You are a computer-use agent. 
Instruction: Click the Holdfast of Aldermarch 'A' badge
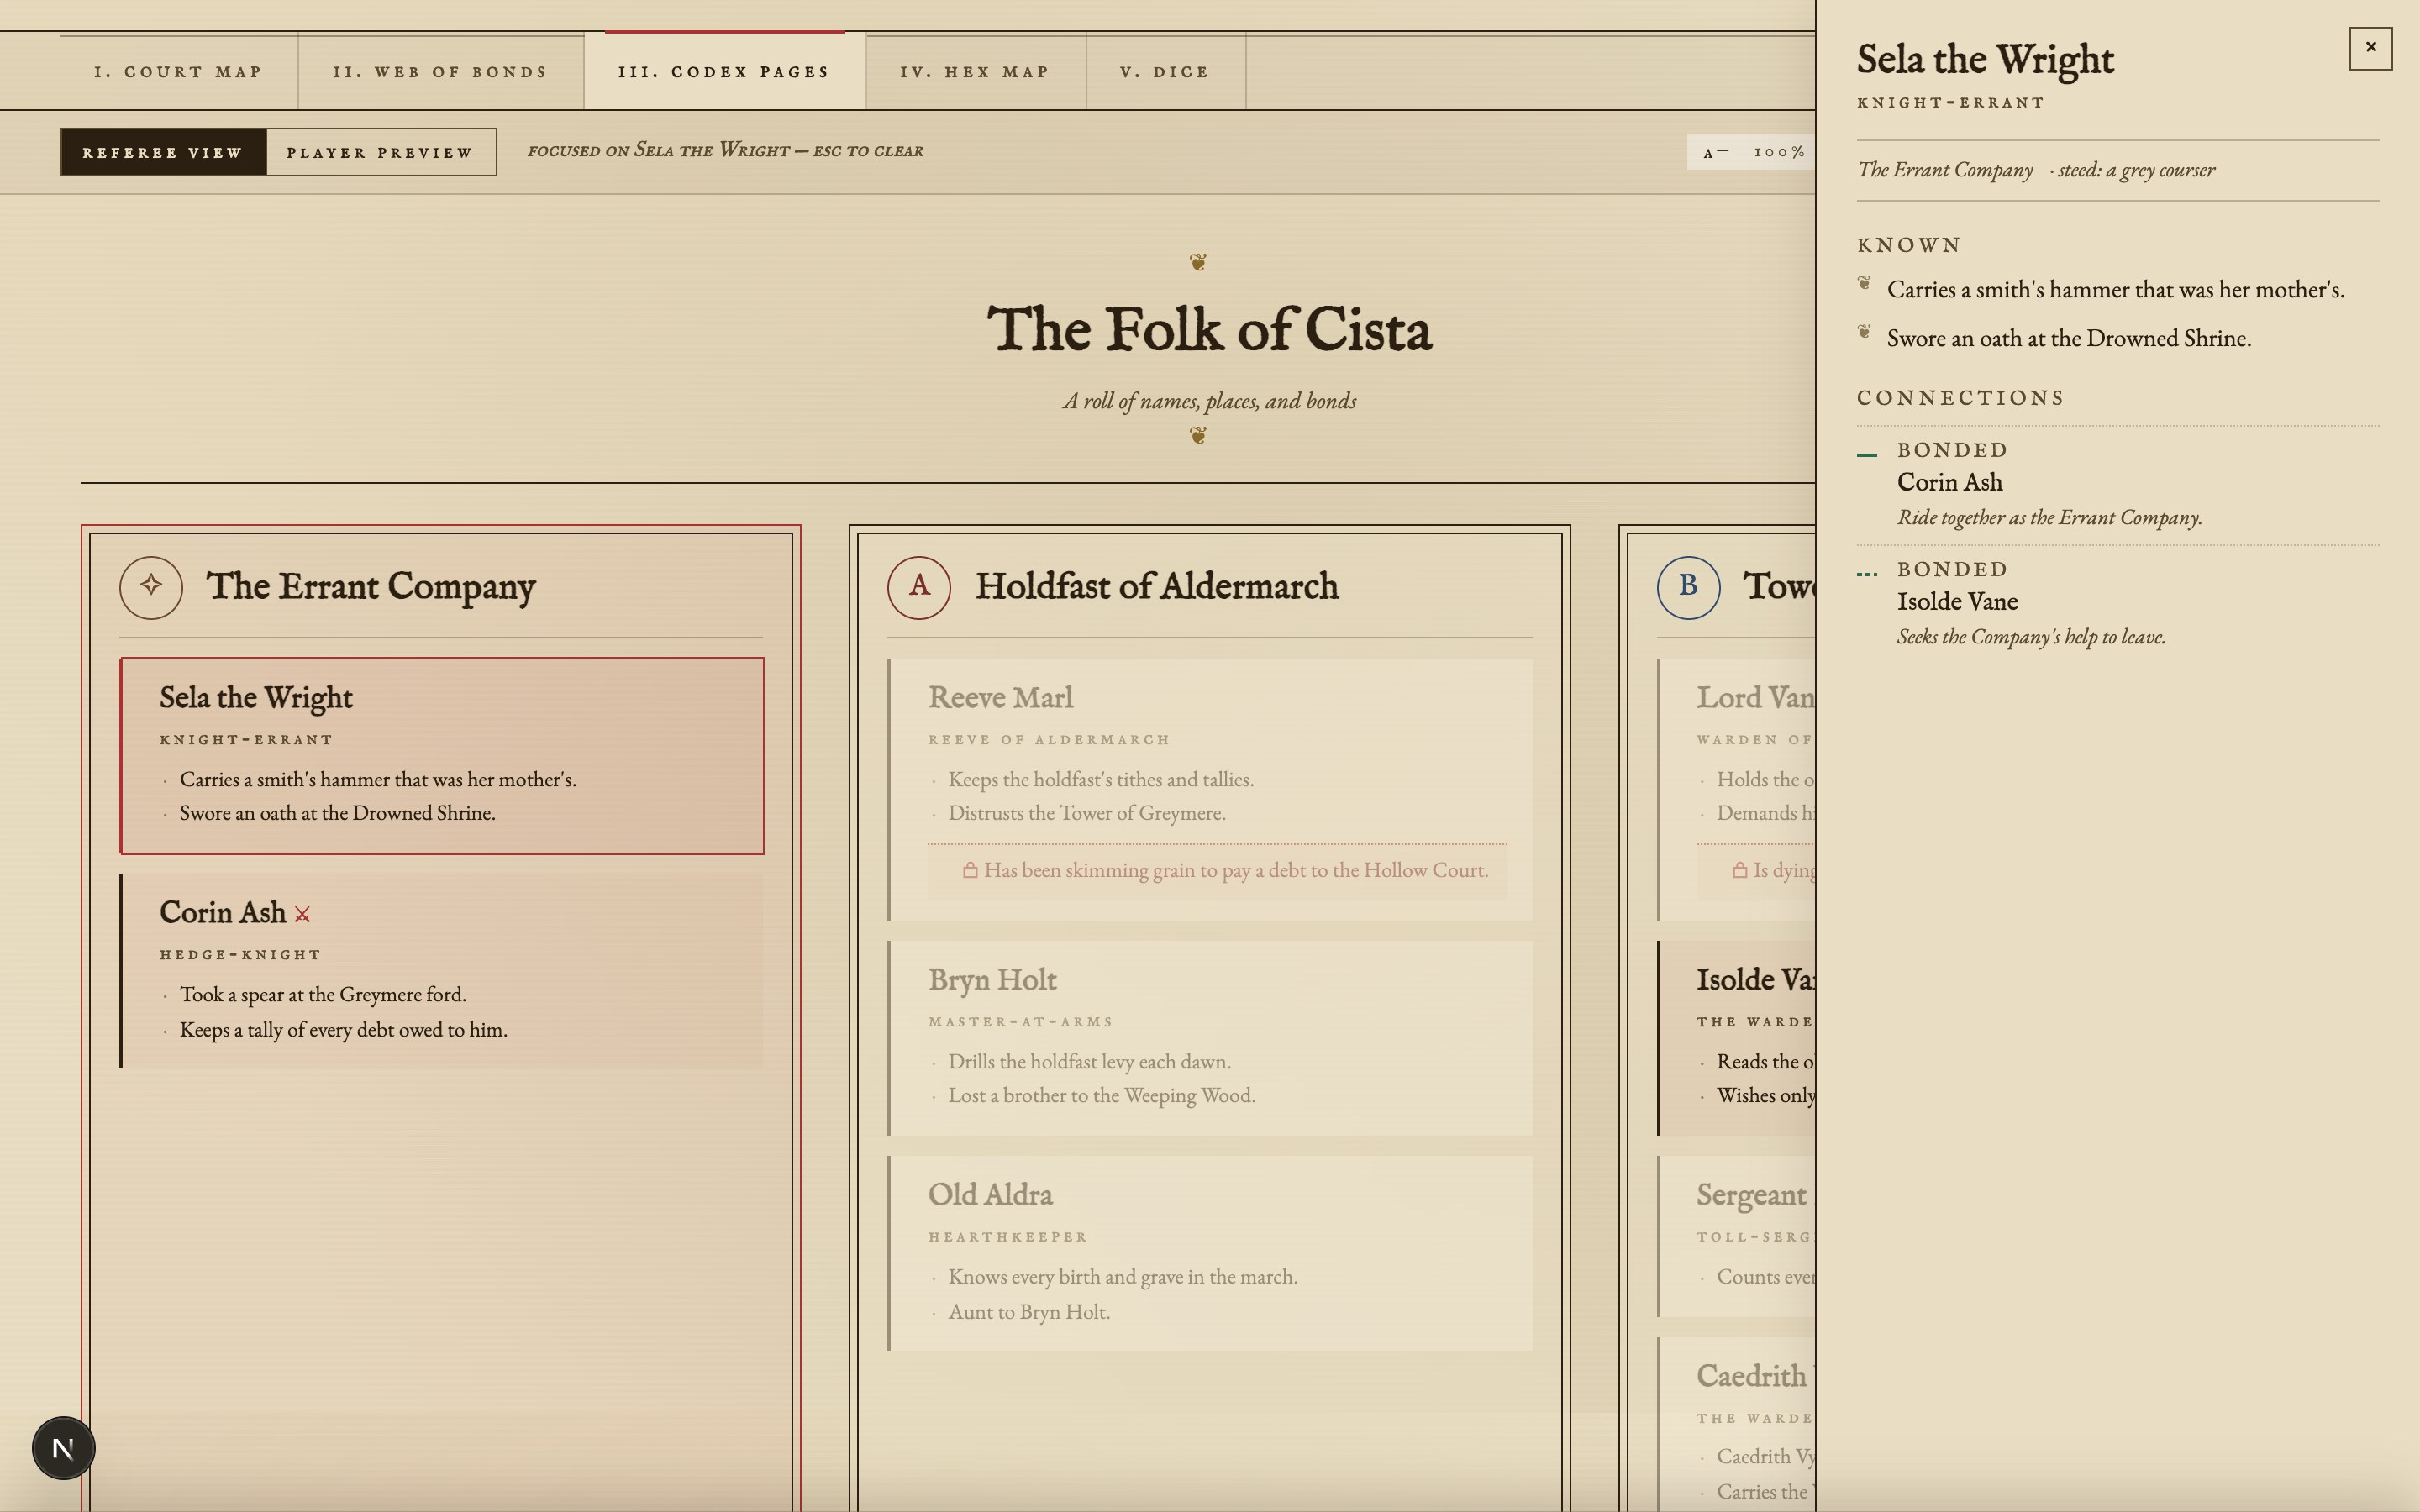[919, 587]
